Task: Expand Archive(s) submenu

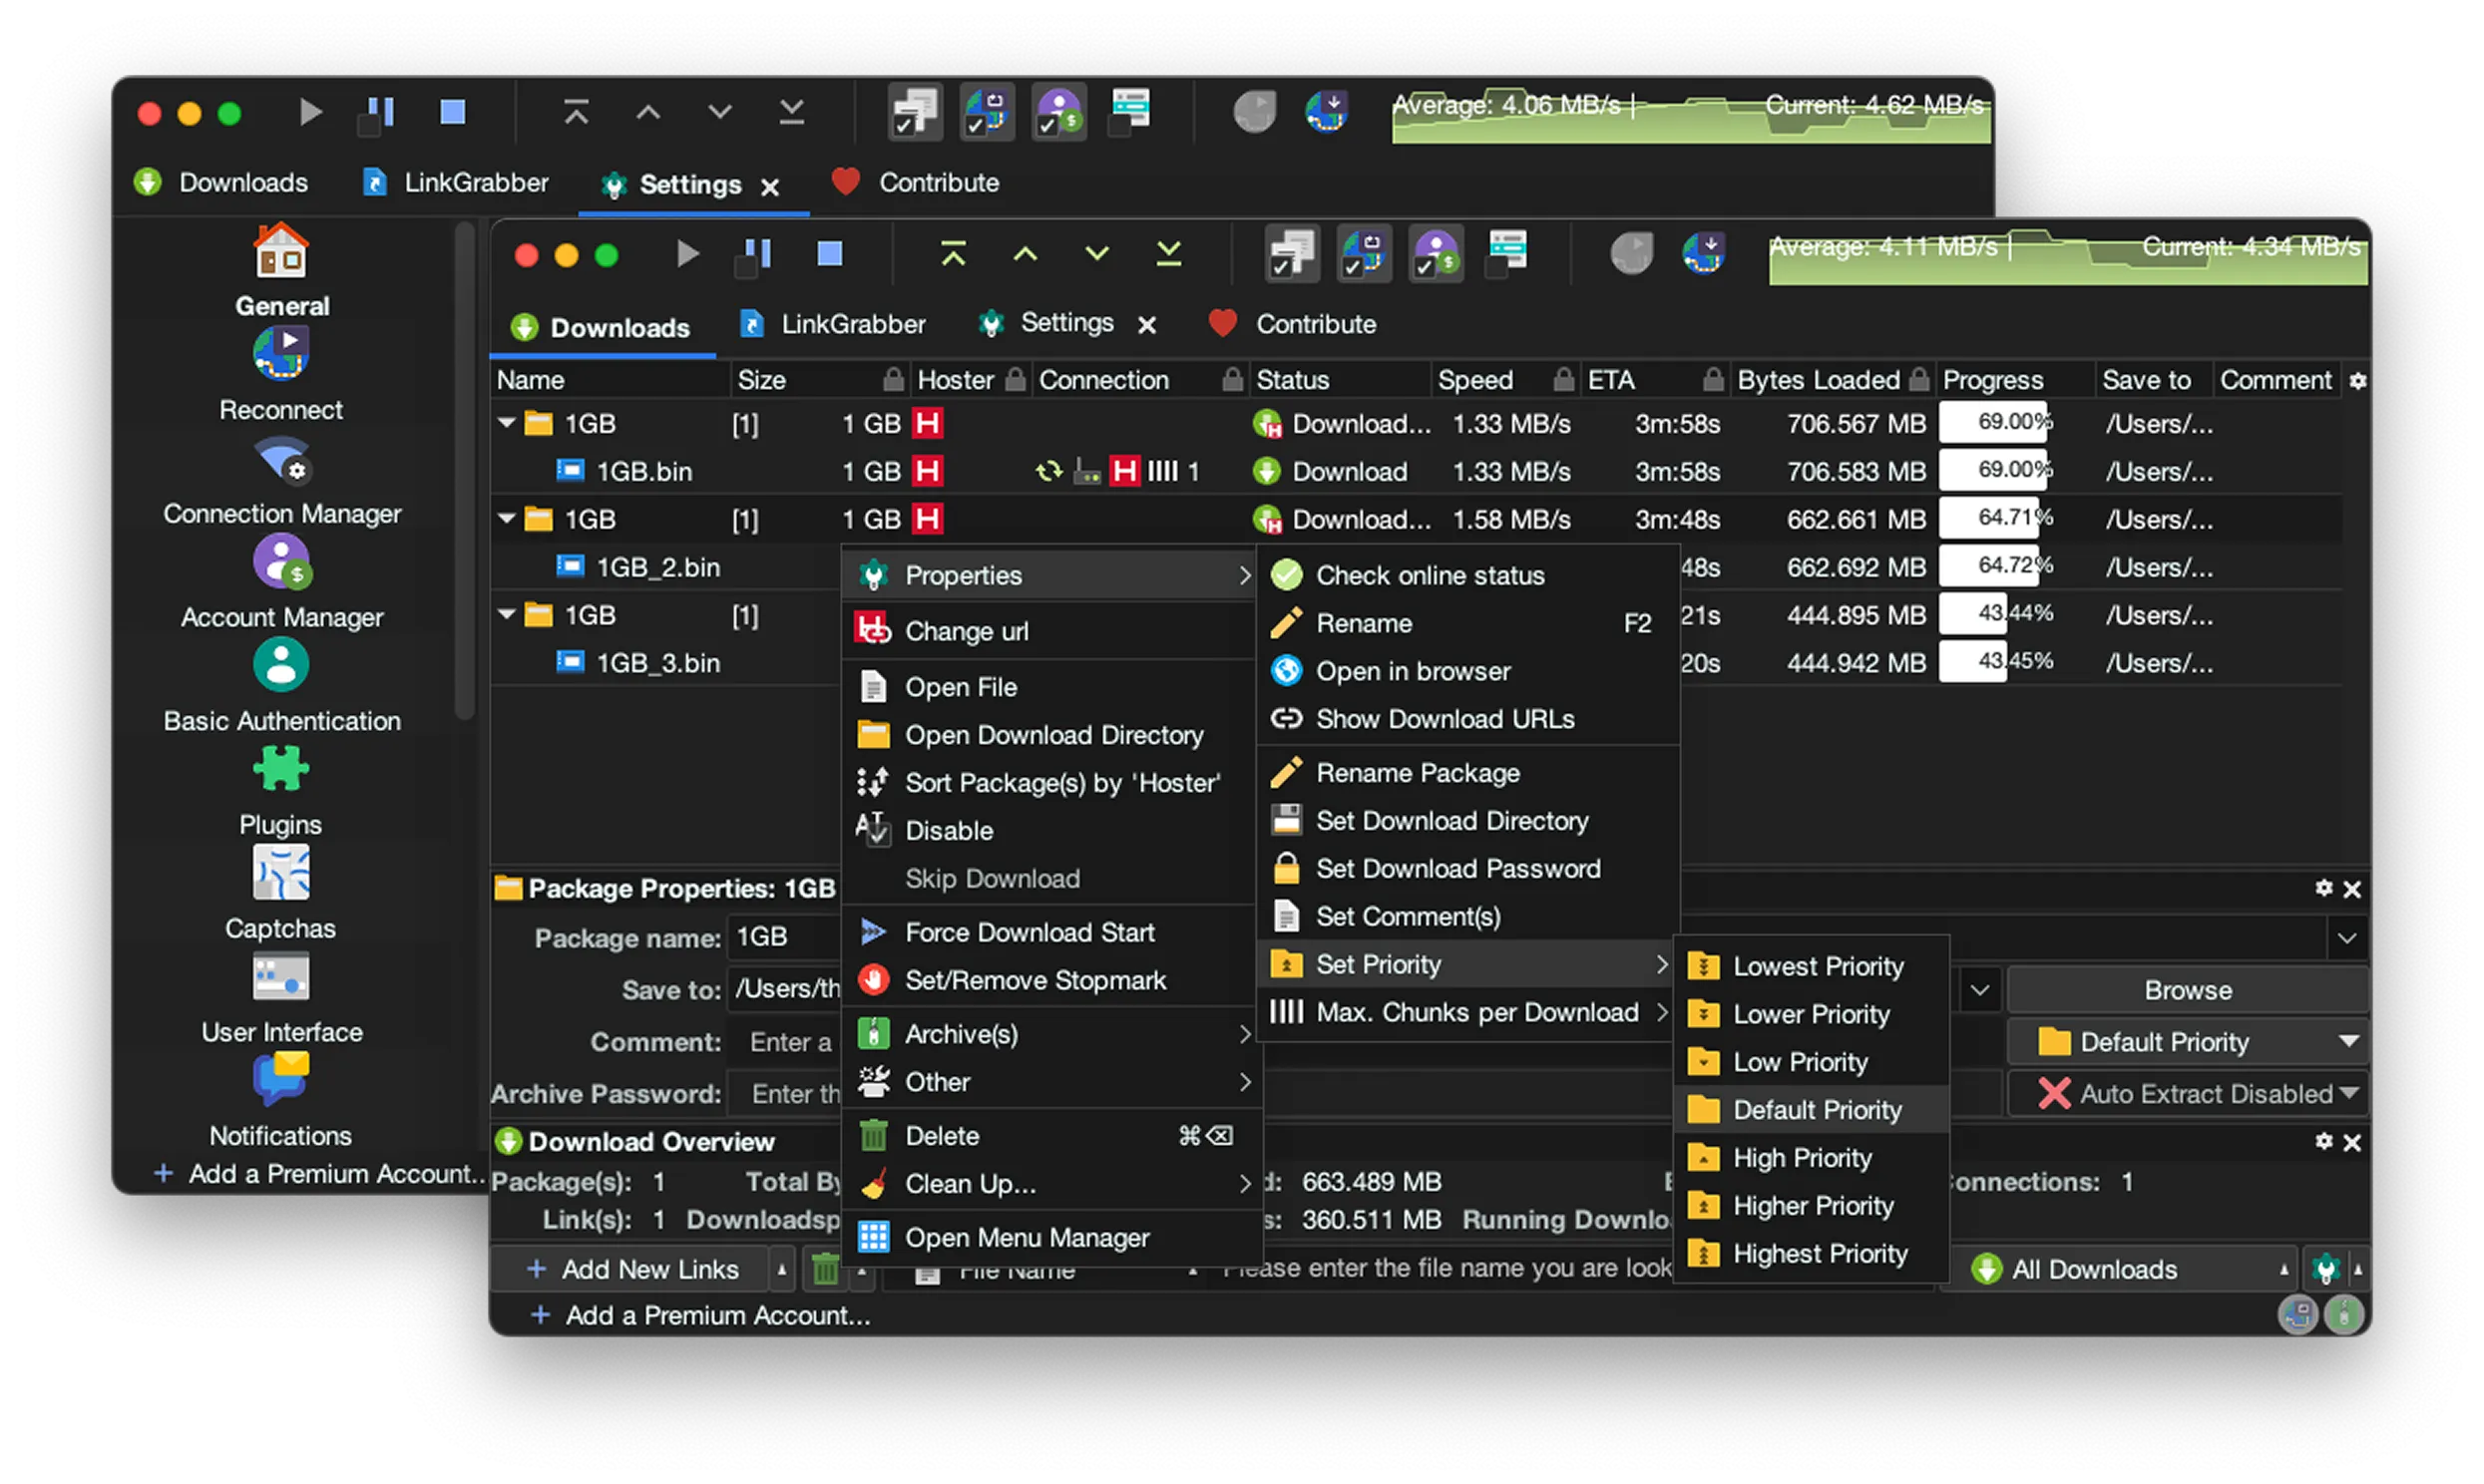Action: [x=1050, y=1034]
